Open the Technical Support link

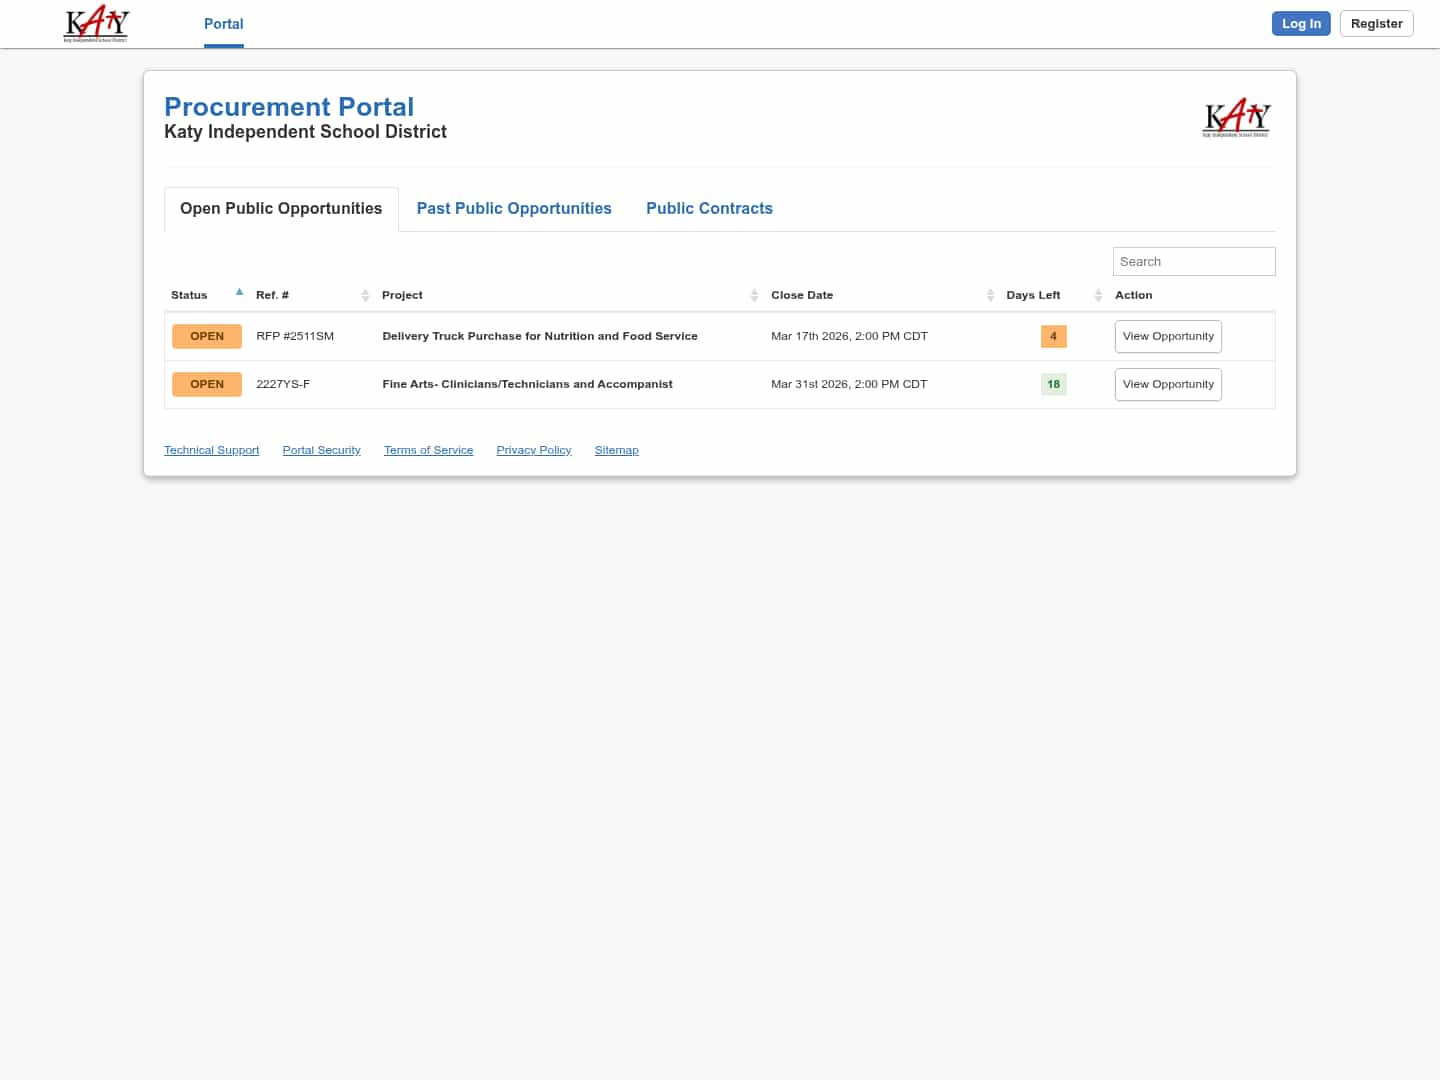click(x=211, y=450)
